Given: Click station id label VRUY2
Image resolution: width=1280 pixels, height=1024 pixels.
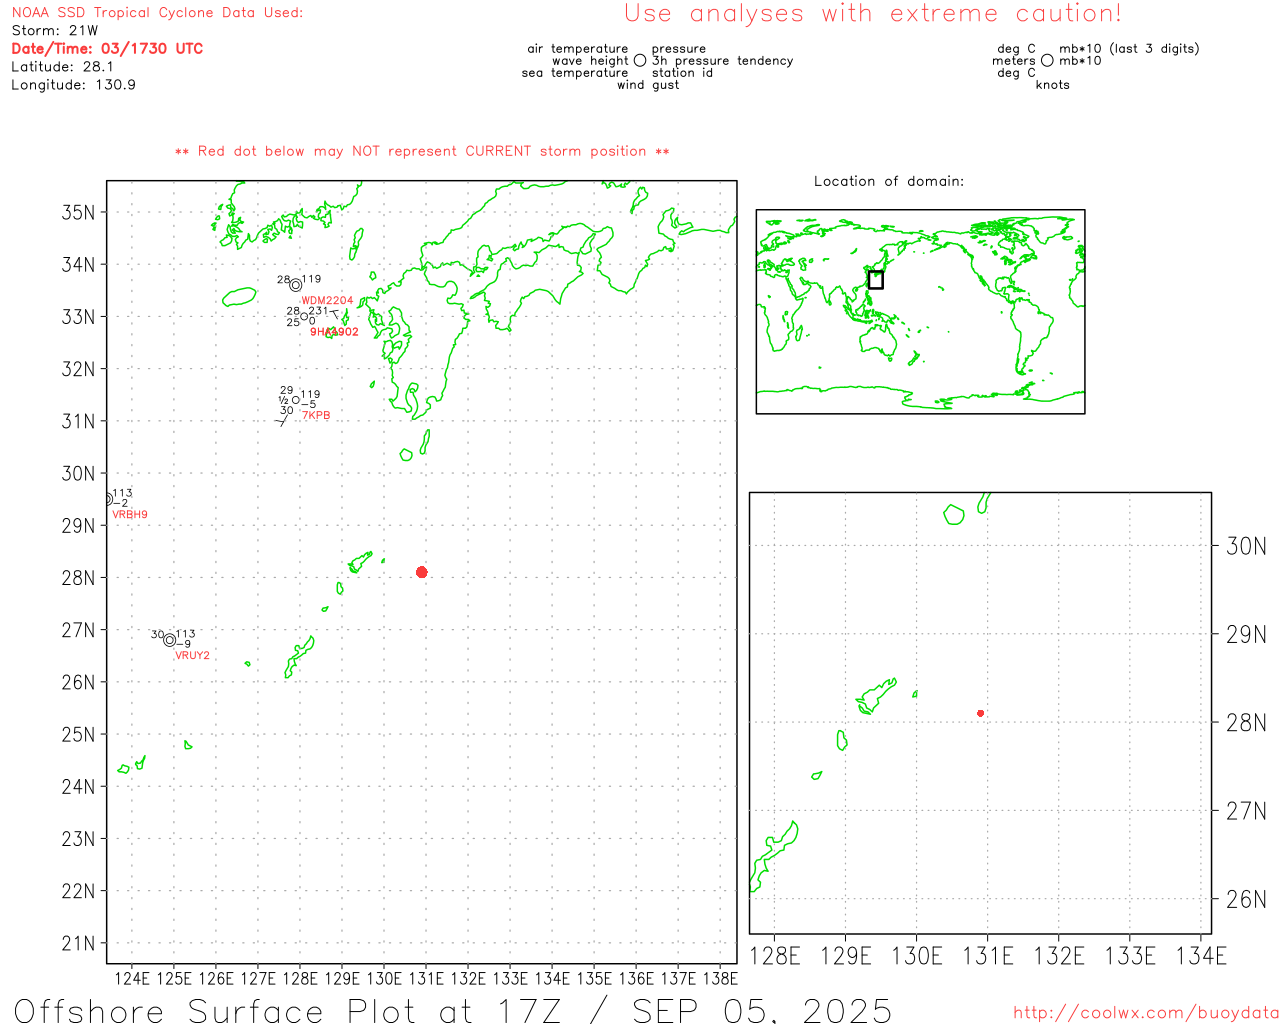Looking at the screenshot, I should pos(193,655).
